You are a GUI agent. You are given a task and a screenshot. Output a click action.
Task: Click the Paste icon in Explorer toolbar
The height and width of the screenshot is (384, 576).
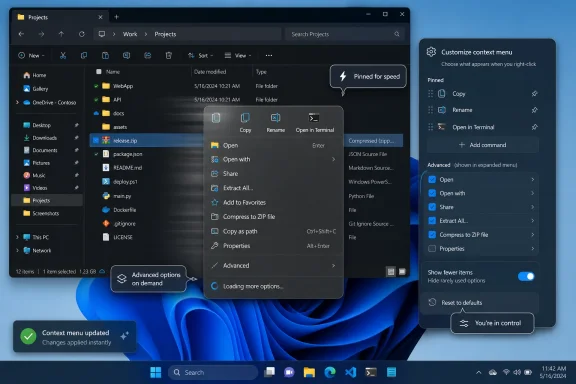(105, 55)
